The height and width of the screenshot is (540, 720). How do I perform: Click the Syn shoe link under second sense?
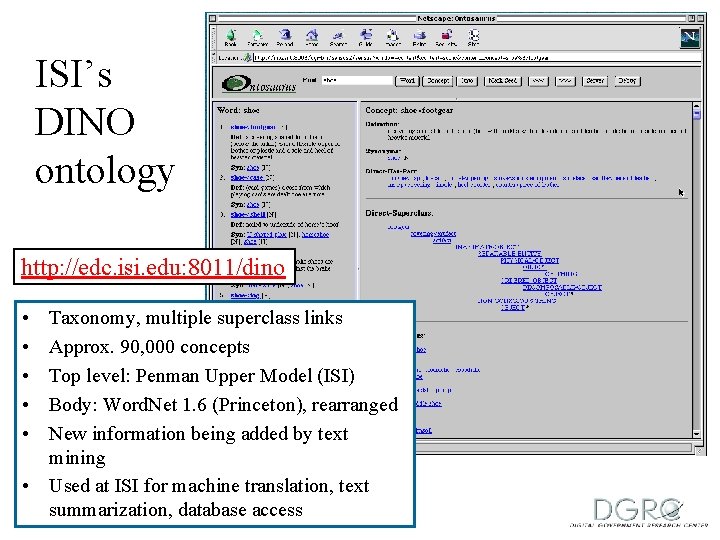coord(253,204)
